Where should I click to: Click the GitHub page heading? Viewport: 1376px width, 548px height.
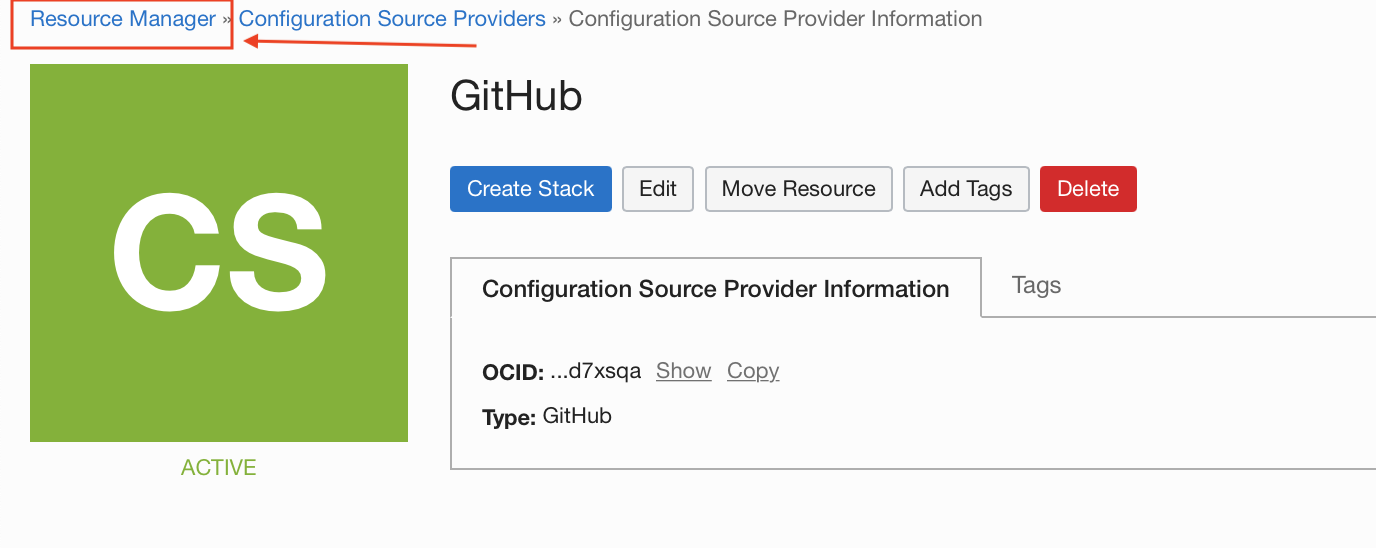pyautogui.click(x=516, y=97)
